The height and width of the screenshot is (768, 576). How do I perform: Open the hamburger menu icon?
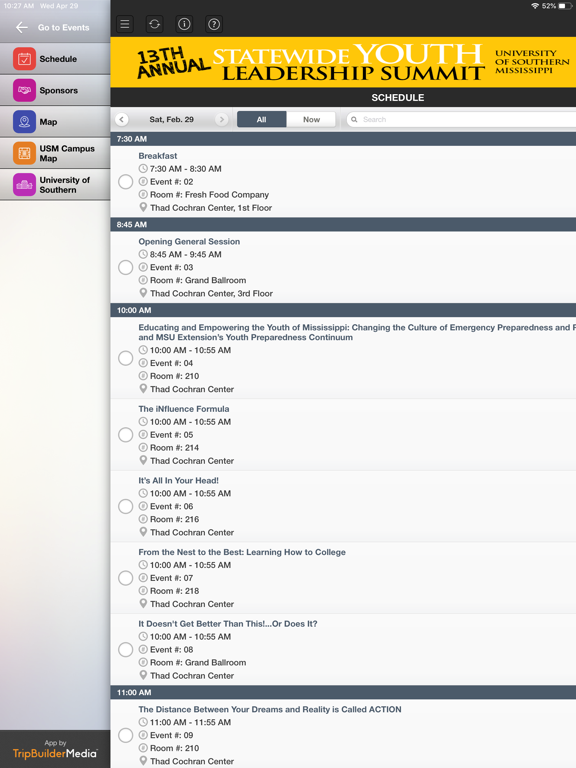[125, 24]
